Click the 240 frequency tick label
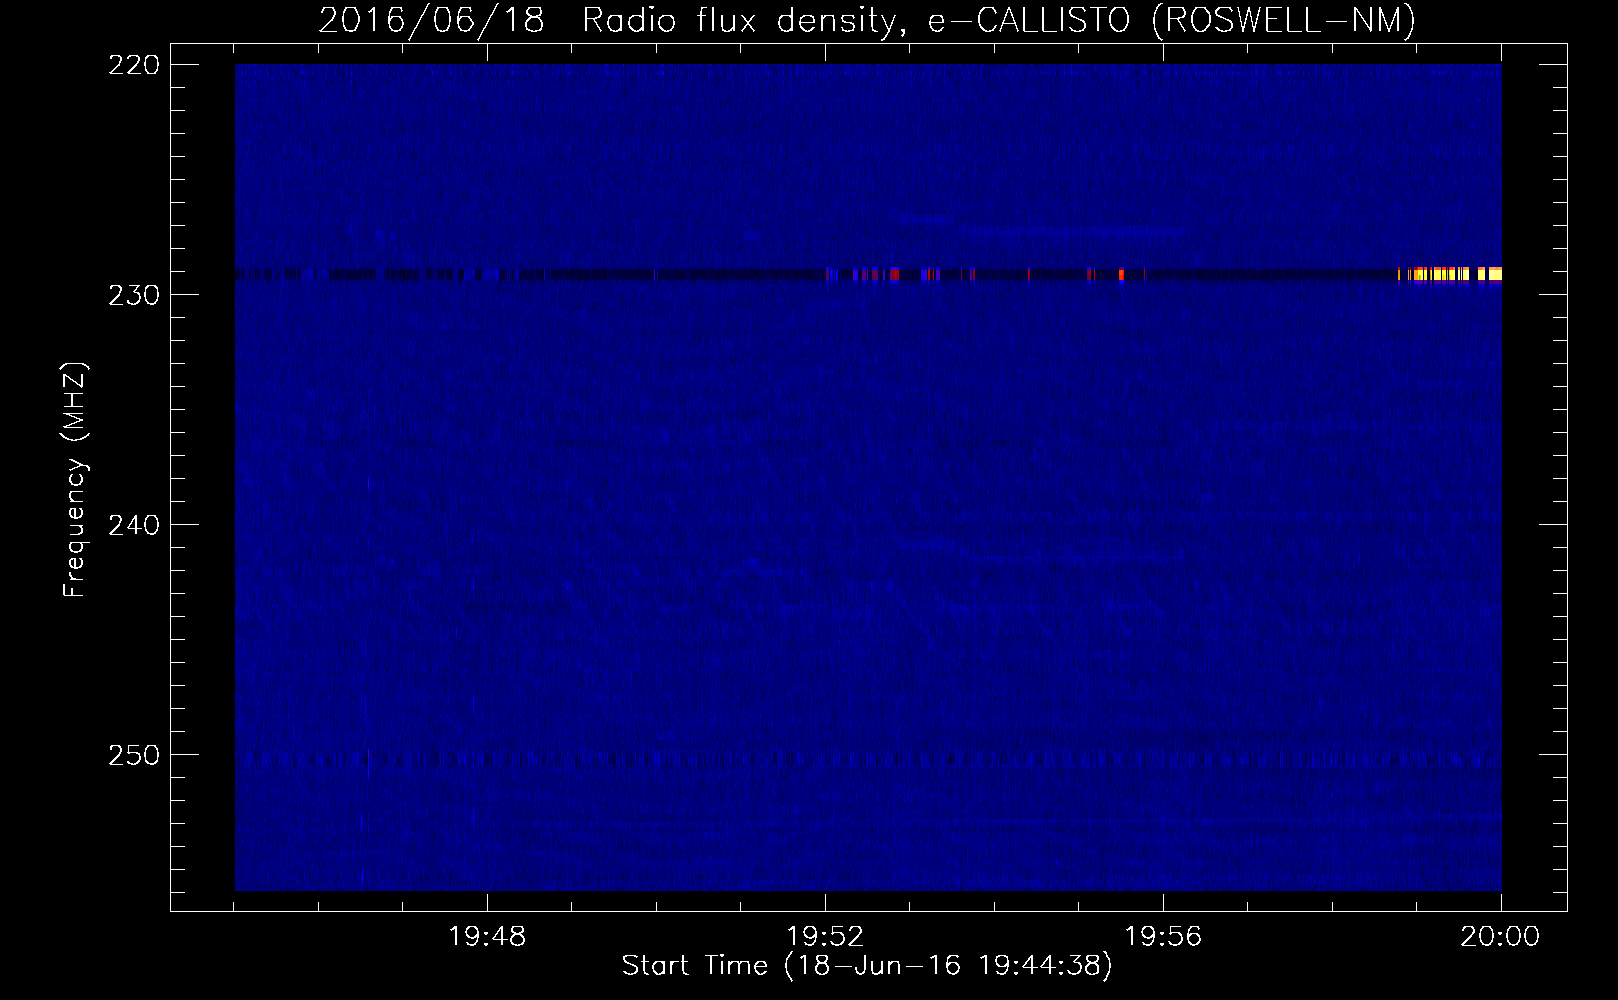This screenshot has height=1000, width=1618. [133, 524]
